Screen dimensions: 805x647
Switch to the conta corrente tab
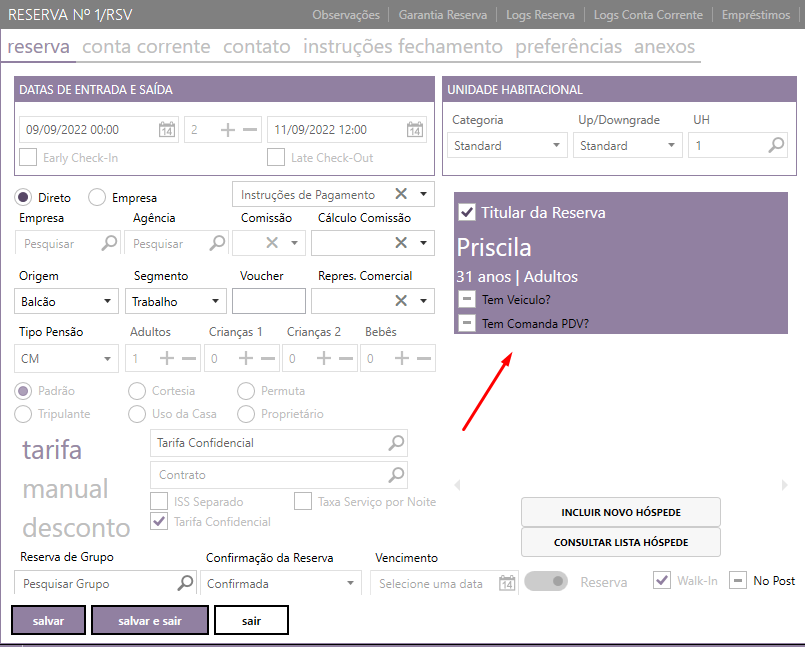146,47
